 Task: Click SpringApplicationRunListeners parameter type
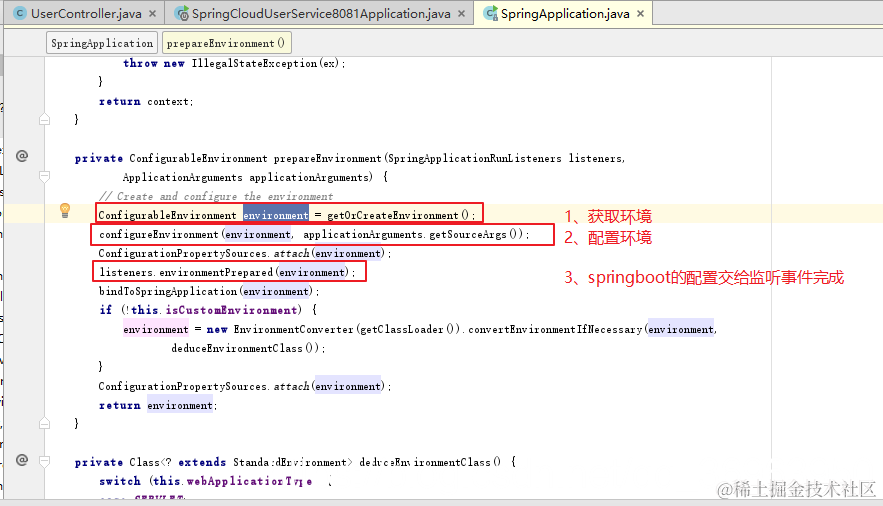point(475,158)
